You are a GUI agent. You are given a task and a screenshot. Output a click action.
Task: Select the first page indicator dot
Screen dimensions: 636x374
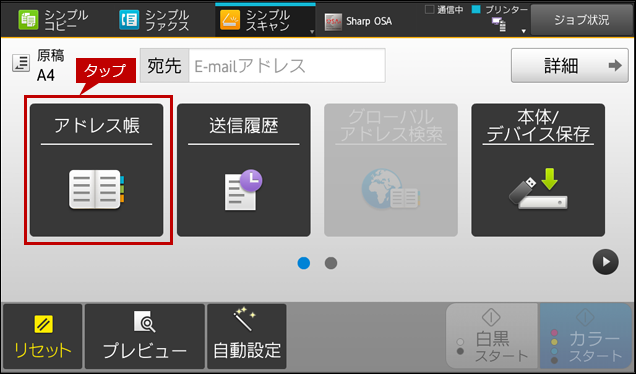pos(304,263)
